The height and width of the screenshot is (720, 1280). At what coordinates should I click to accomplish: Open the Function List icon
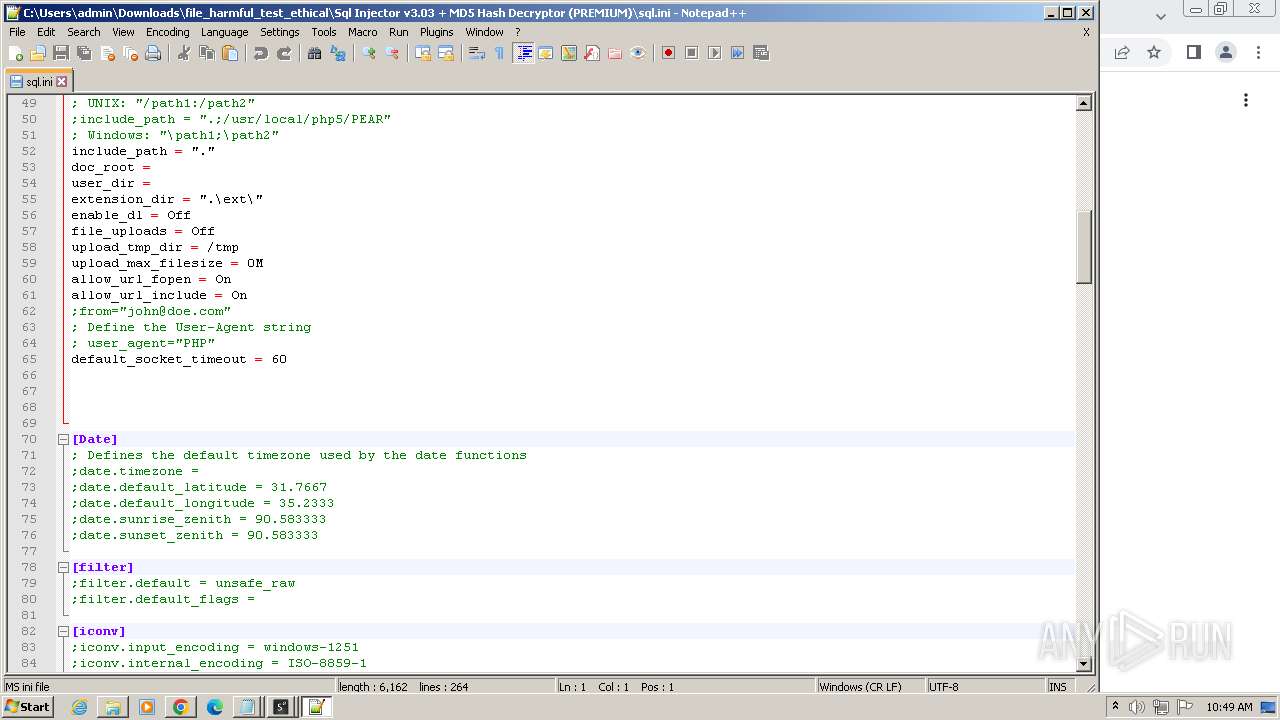[592, 53]
